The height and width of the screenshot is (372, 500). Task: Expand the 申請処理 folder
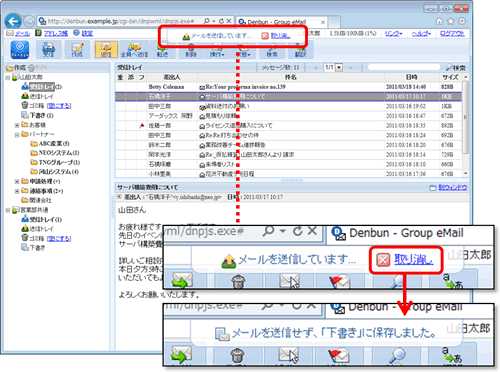pyautogui.click(x=17, y=182)
